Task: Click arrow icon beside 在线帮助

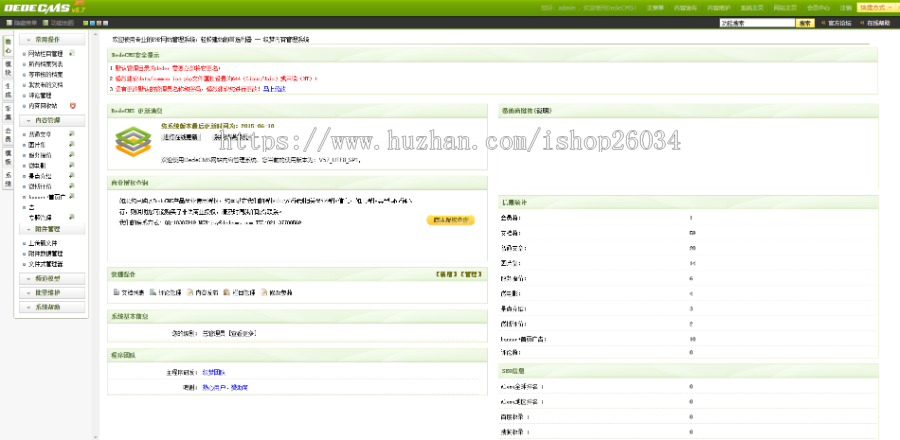Action: point(862,23)
